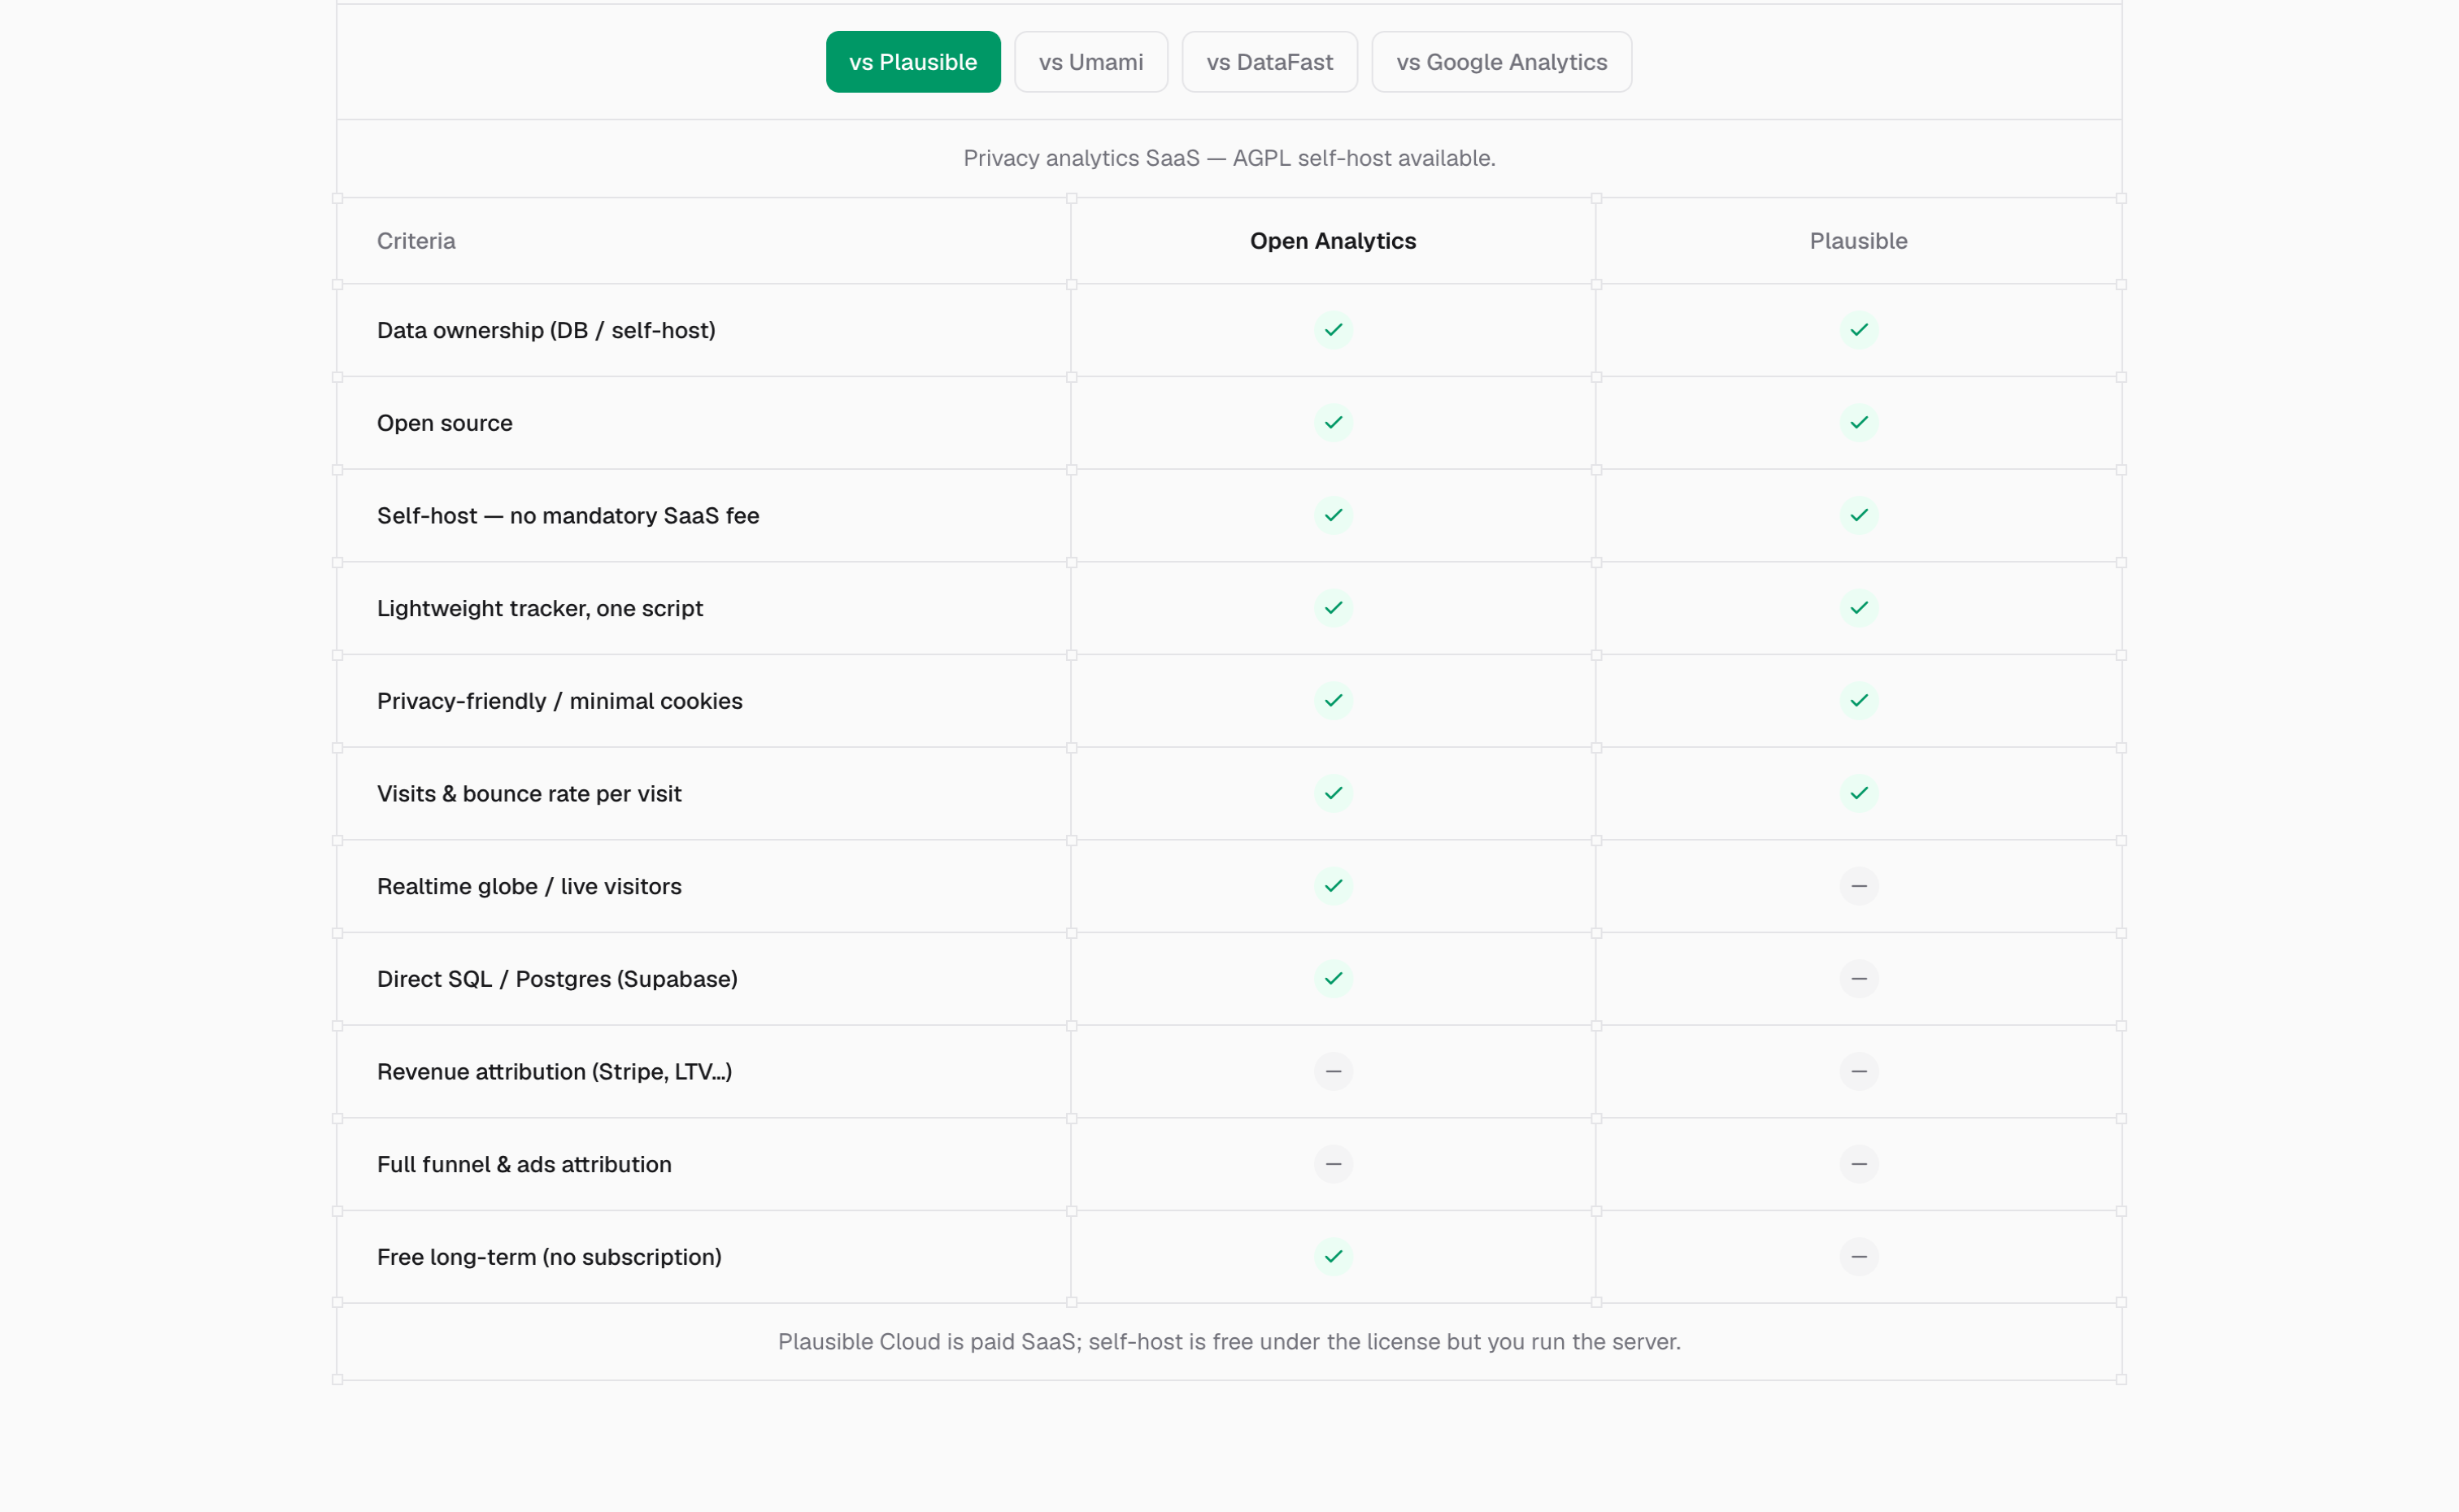This screenshot has height=1512, width=2459.
Task: Click Open Analytics checkmark for Lightweight tracker
Action: [1333, 608]
